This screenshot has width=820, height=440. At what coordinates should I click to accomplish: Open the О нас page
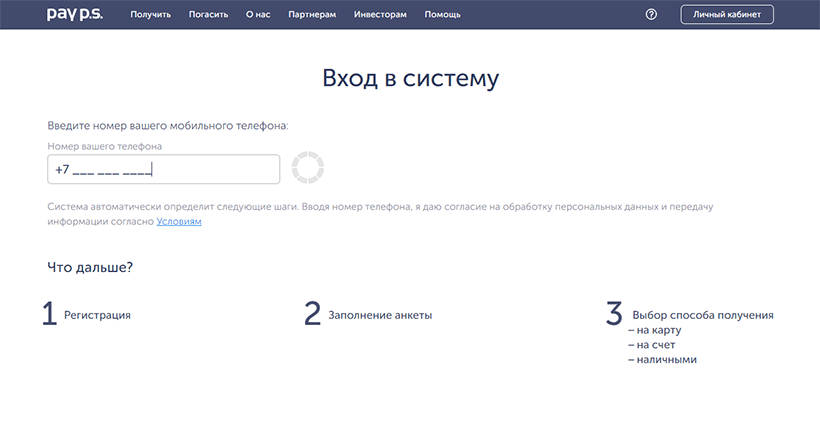point(258,15)
